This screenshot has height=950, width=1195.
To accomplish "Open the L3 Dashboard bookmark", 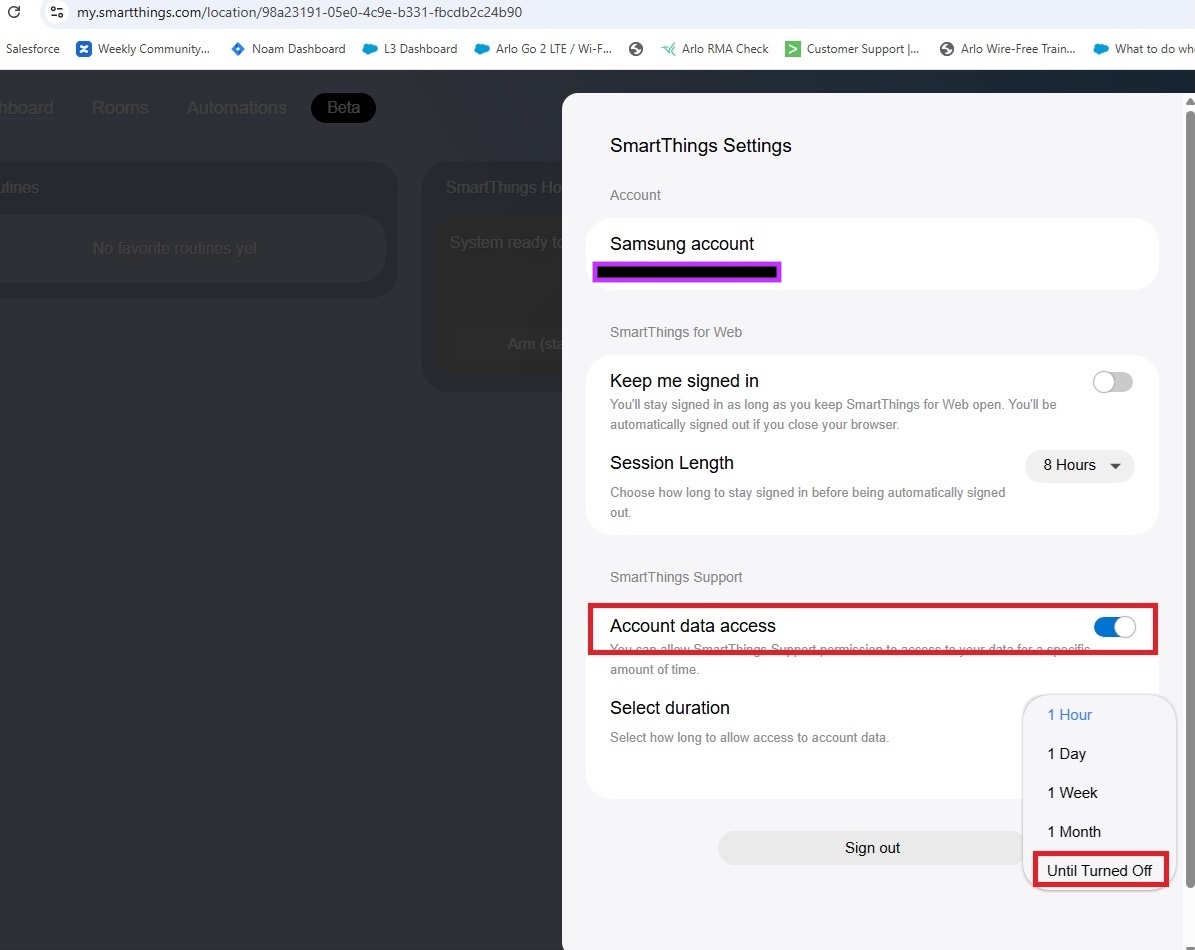I will pos(410,49).
